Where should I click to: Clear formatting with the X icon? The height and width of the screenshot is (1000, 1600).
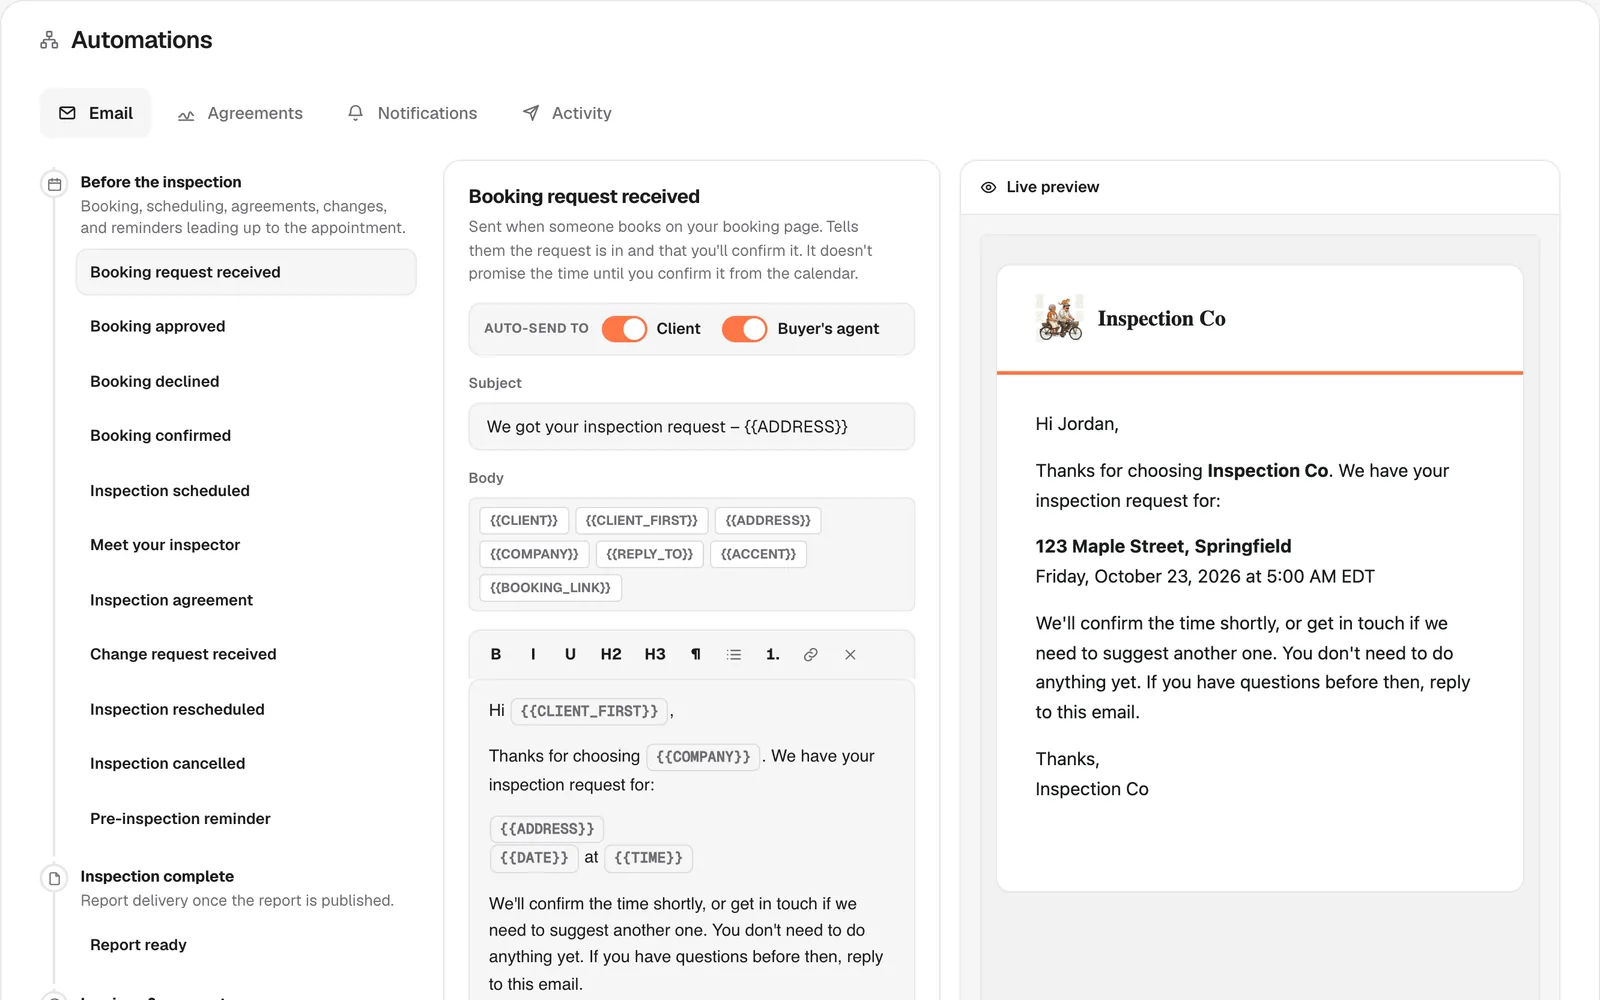pos(850,654)
